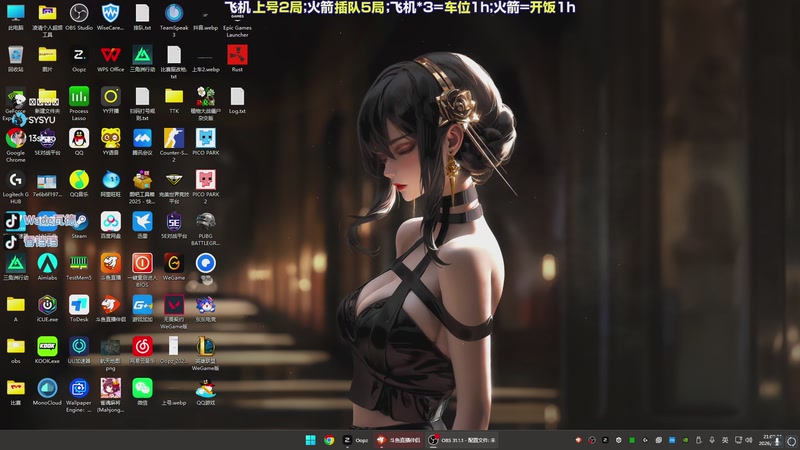Image resolution: width=800 pixels, height=450 pixels.
Task: Launch the Counter-Strike 2 desktop shortcut
Action: click(173, 144)
